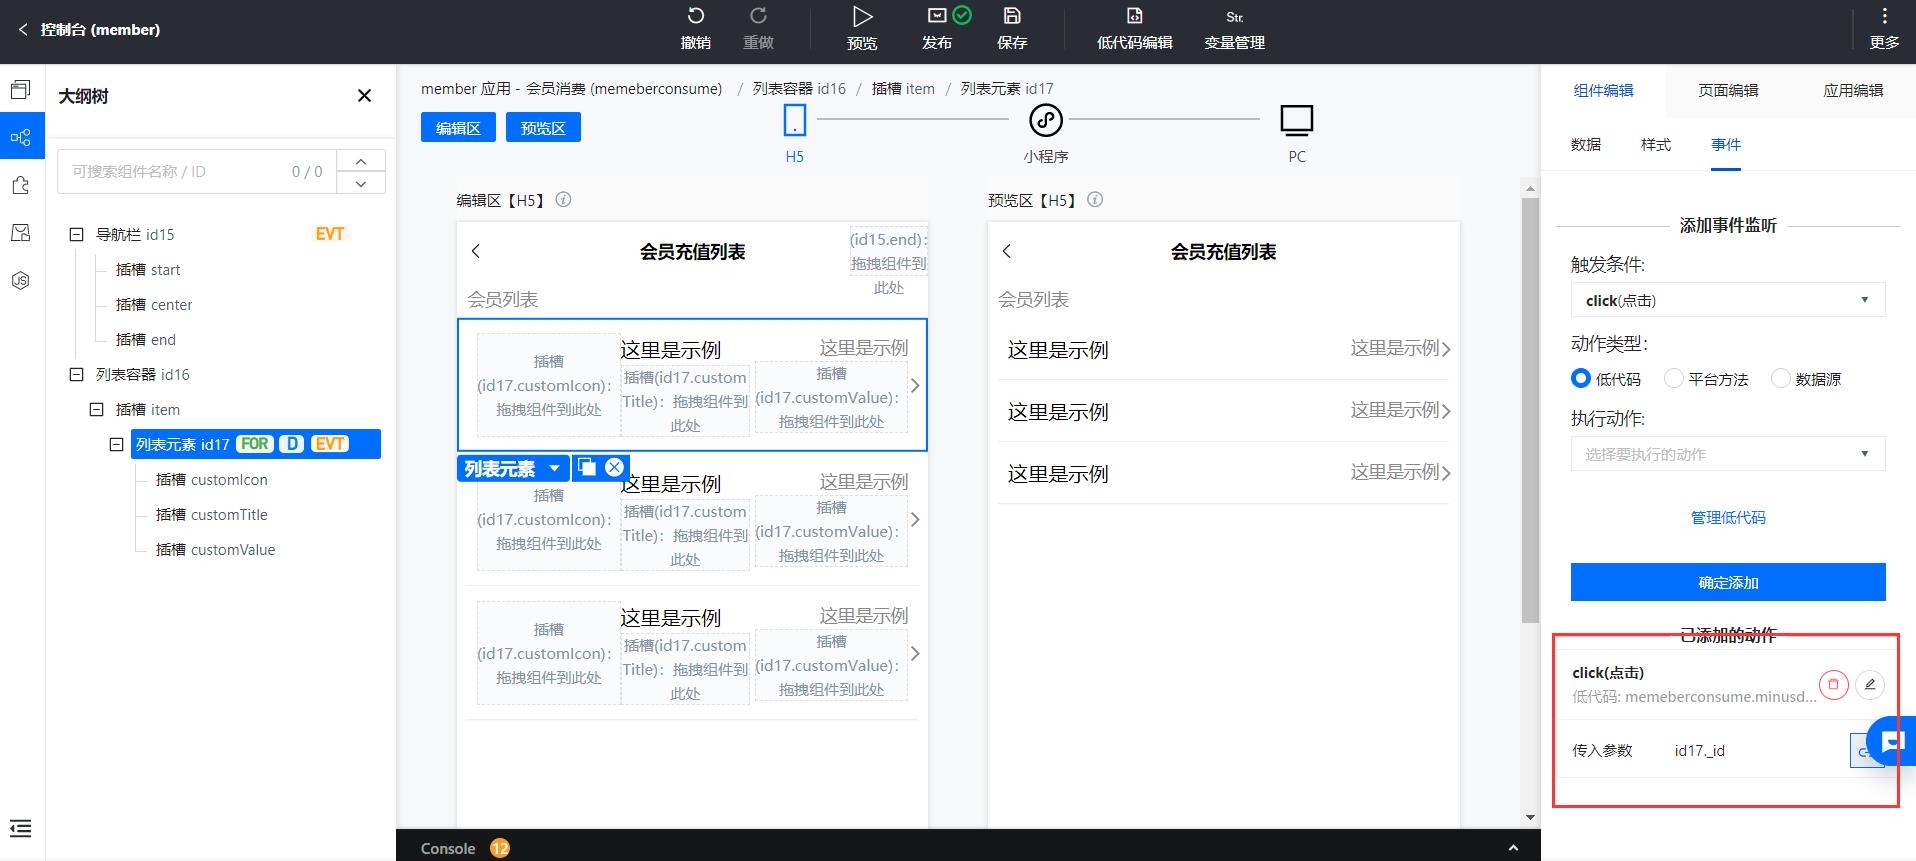Collapse the 列表容器 id16 tree node
The image size is (1916, 861).
click(76, 374)
